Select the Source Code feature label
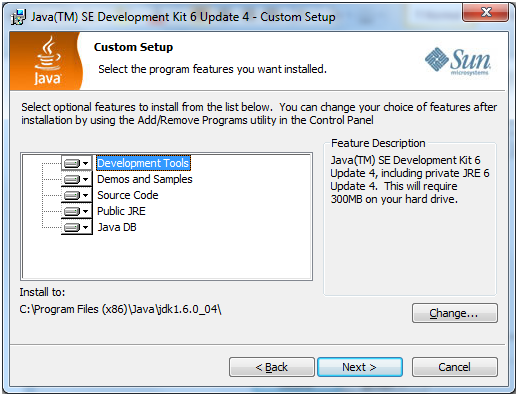 pyautogui.click(x=128, y=195)
